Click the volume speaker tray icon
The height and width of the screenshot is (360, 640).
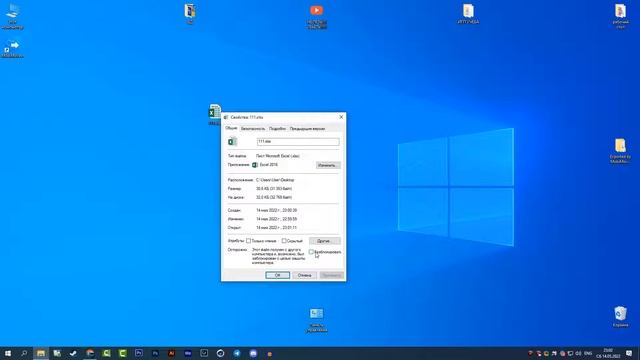click(578, 353)
